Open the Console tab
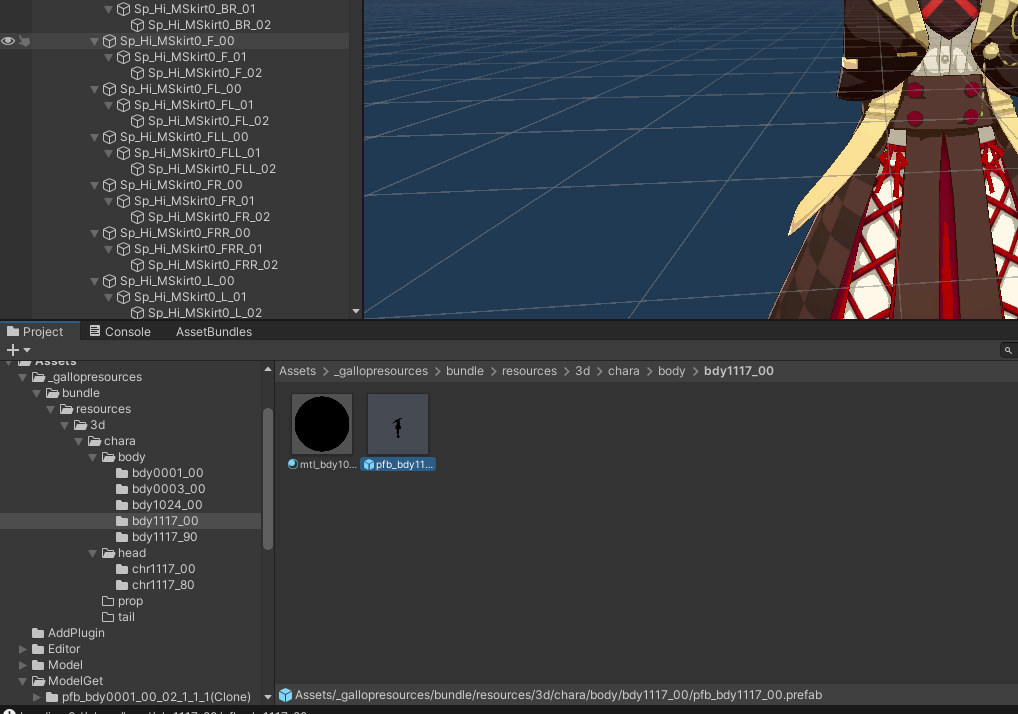This screenshot has height=714, width=1018. (x=121, y=332)
